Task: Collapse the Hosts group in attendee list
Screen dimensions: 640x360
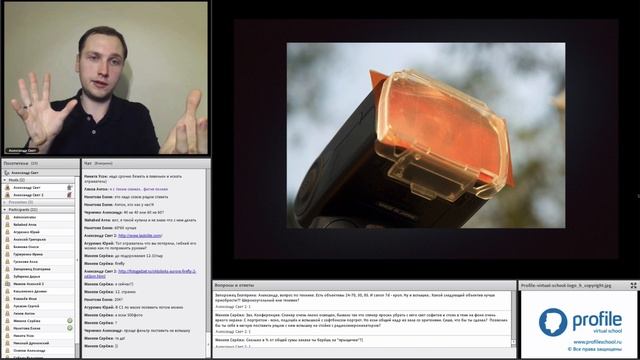Action: pyautogui.click(x=5, y=180)
